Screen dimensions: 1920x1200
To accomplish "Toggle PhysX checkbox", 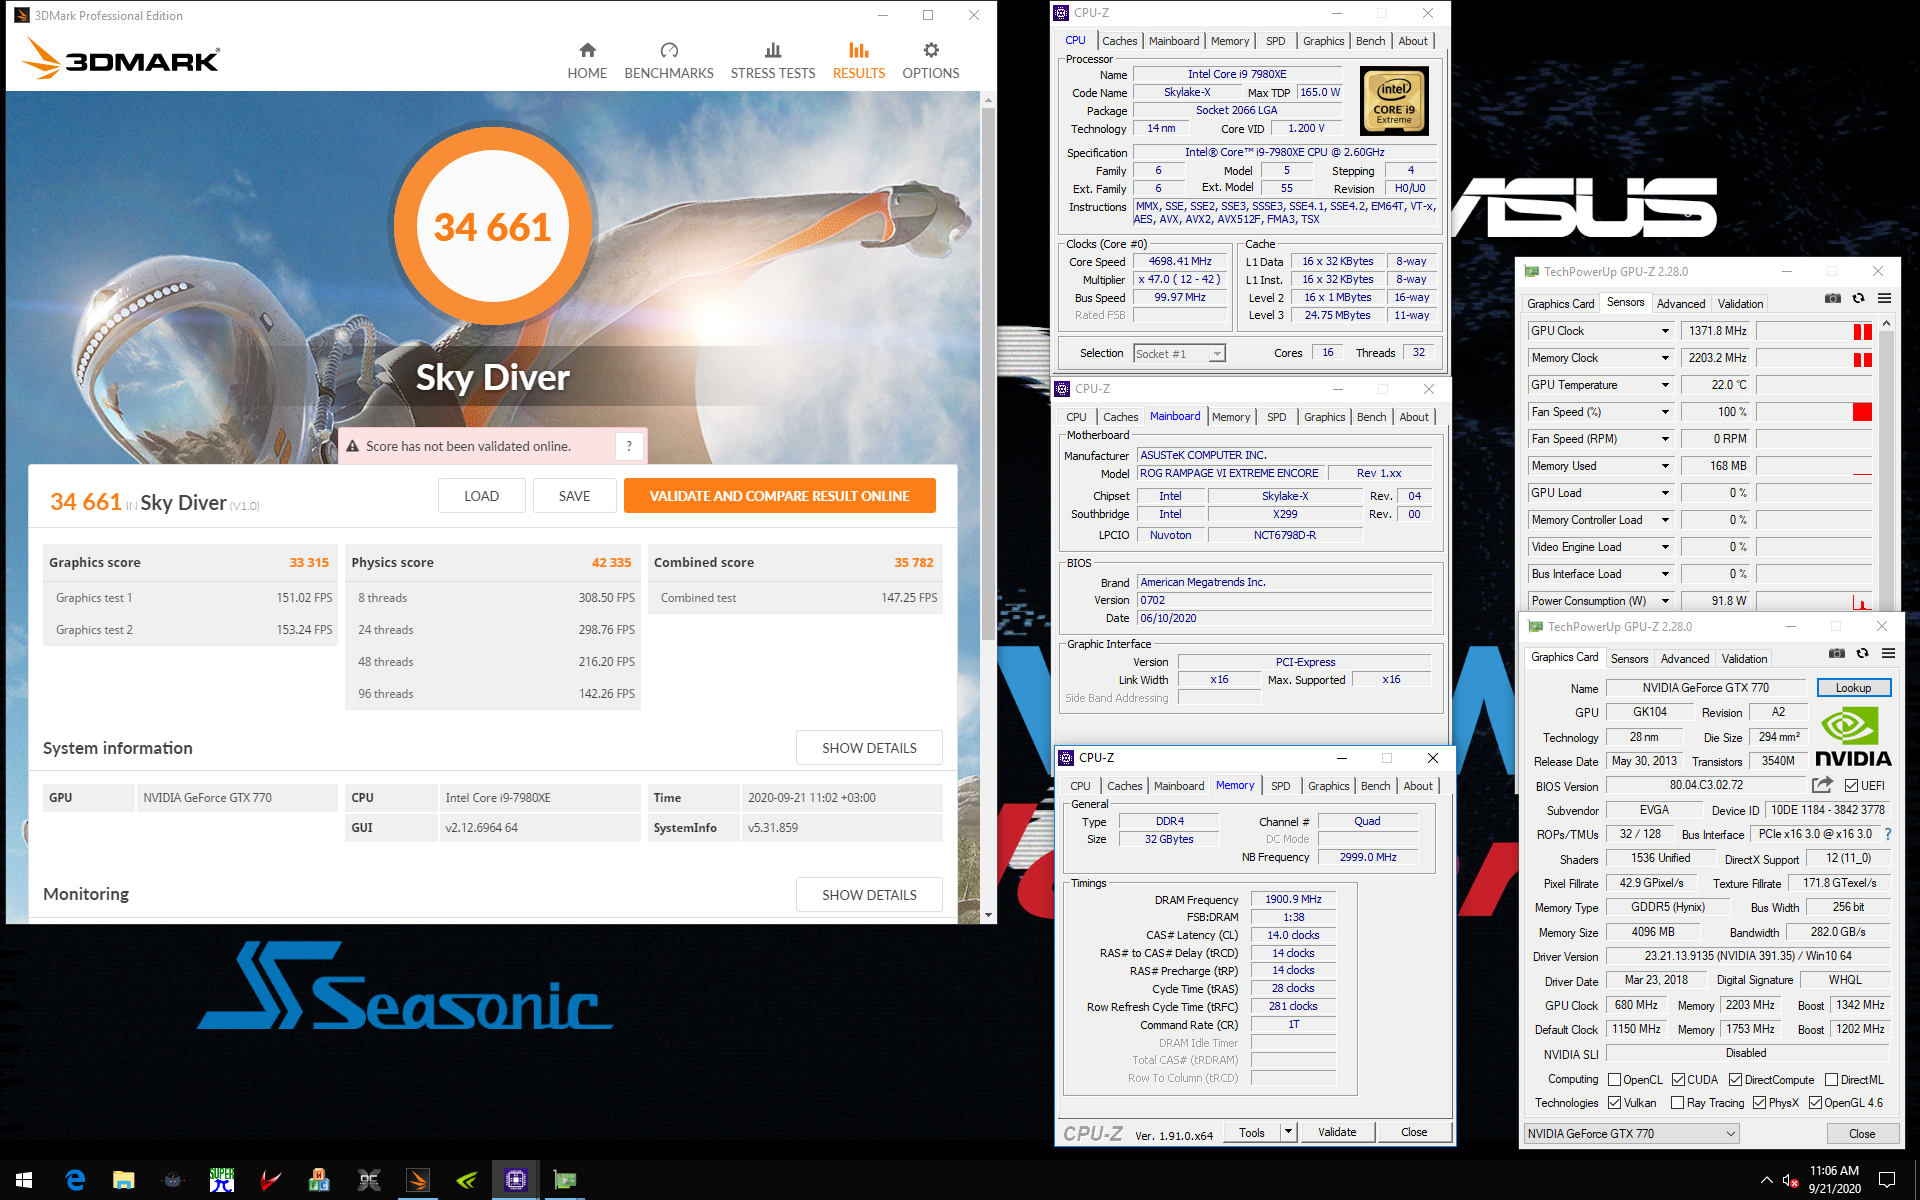I will [1759, 1103].
